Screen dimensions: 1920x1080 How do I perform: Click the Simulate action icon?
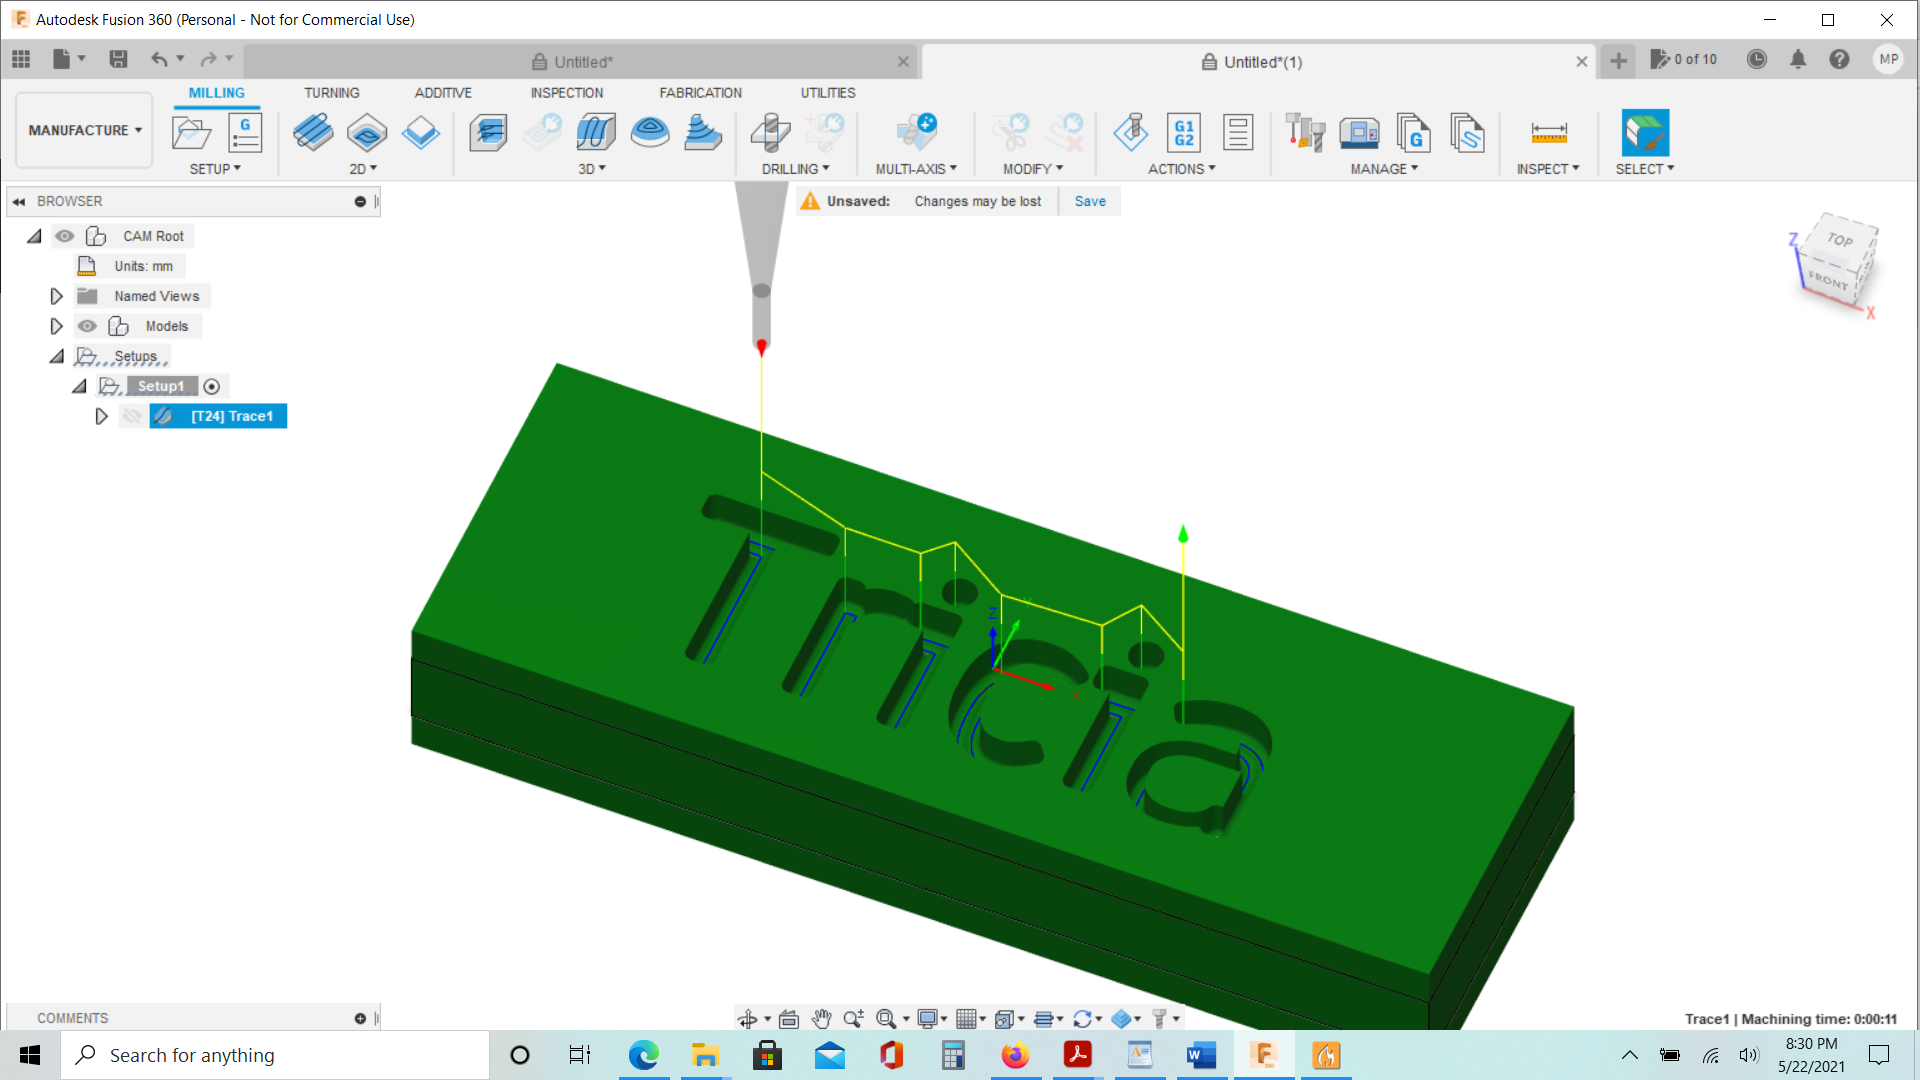tap(1131, 132)
